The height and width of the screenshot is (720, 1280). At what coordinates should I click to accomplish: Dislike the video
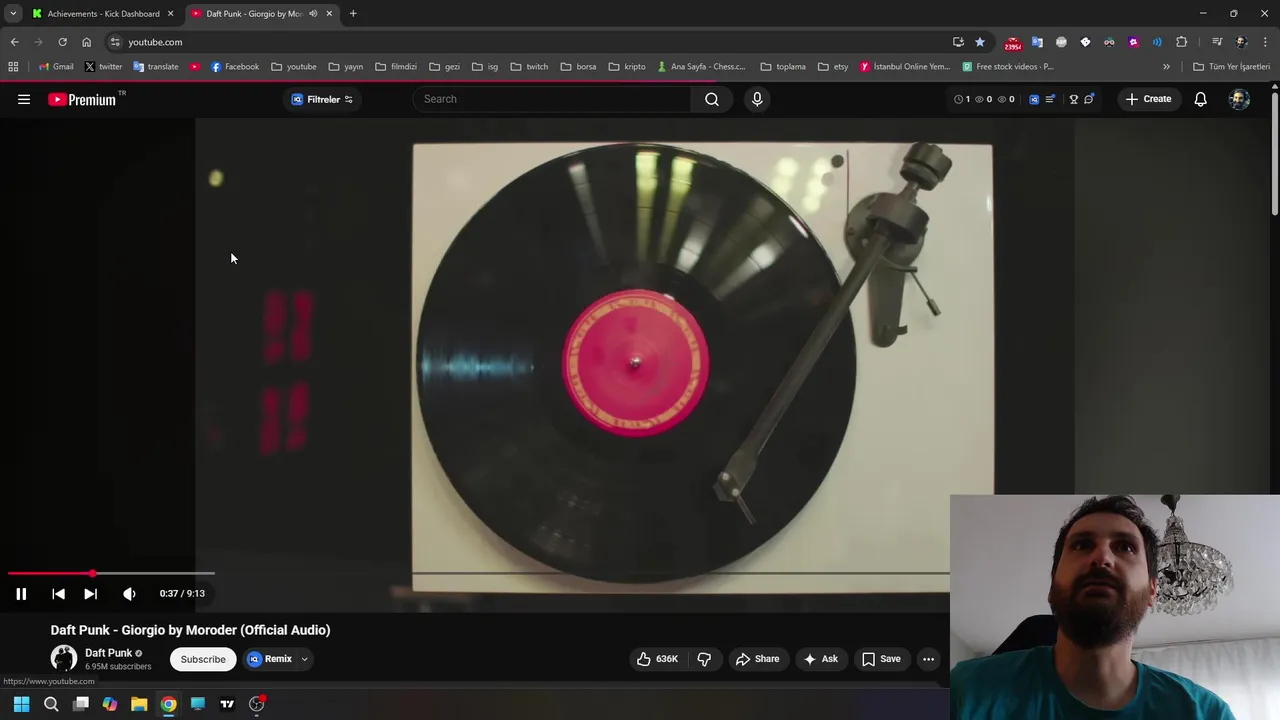[x=704, y=659]
